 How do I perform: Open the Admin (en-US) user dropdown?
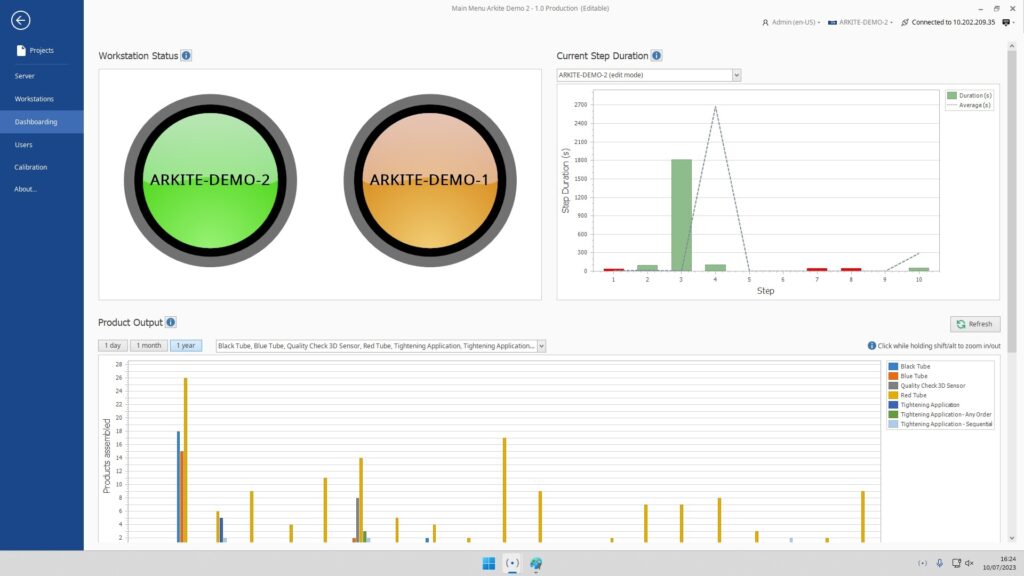[x=791, y=22]
